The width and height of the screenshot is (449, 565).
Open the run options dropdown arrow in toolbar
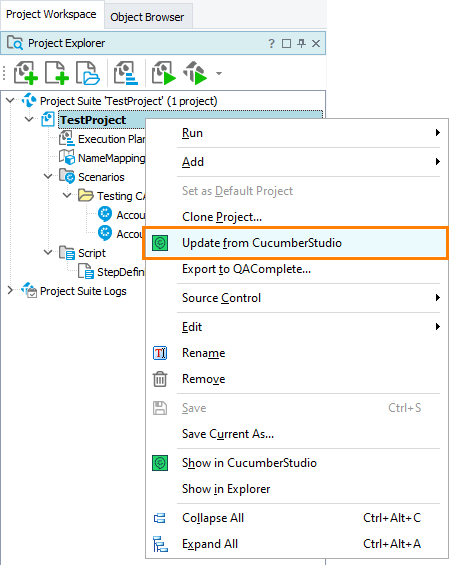[219, 73]
